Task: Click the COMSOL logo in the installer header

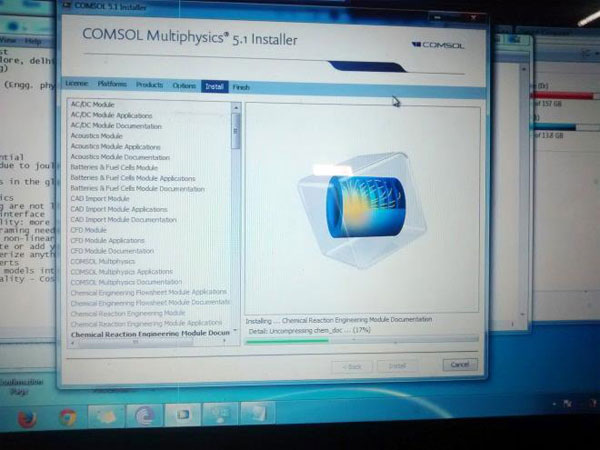Action: click(438, 45)
